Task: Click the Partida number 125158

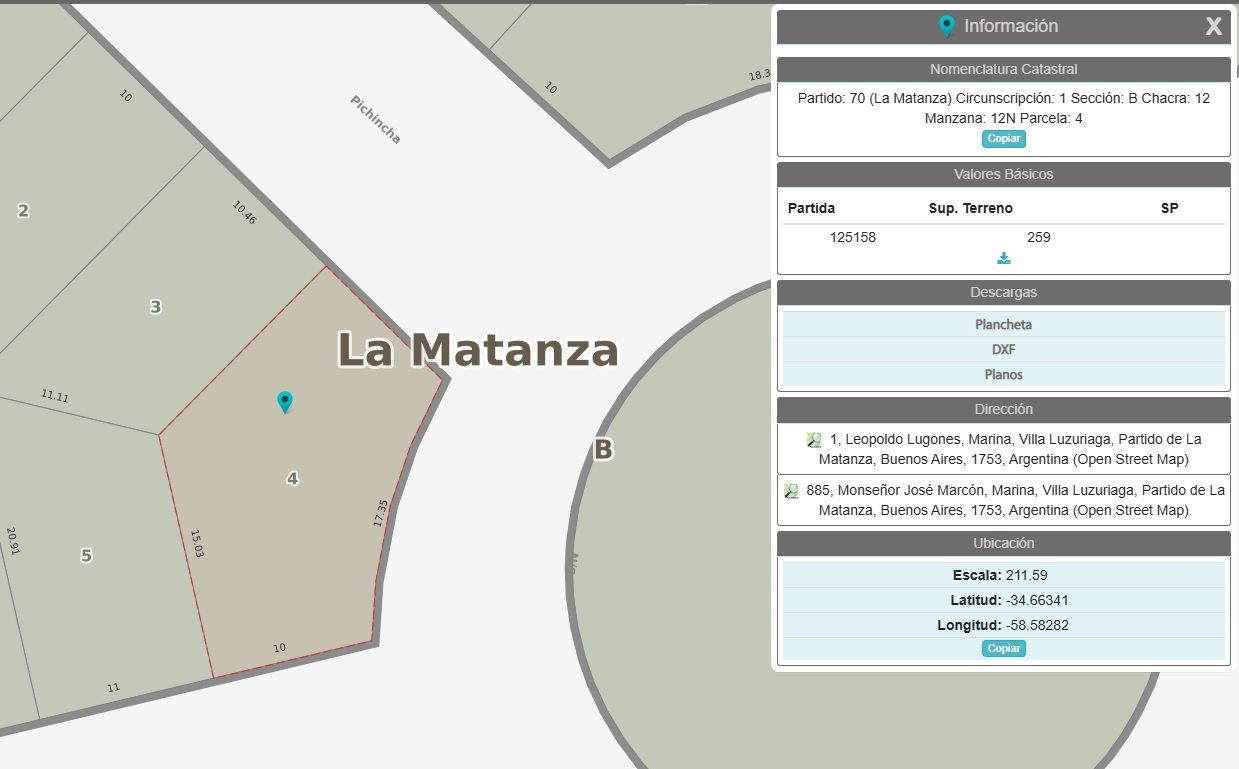Action: [853, 237]
